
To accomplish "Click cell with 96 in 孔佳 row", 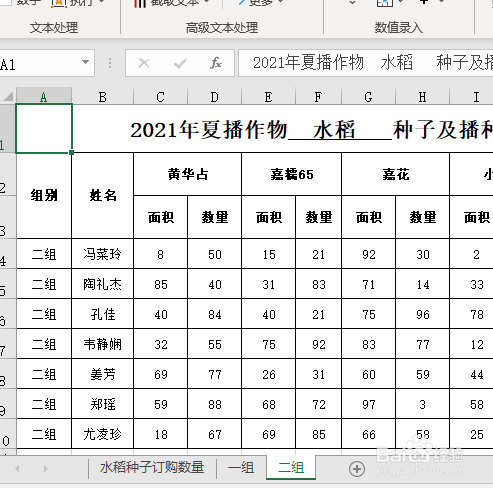I will tap(422, 314).
